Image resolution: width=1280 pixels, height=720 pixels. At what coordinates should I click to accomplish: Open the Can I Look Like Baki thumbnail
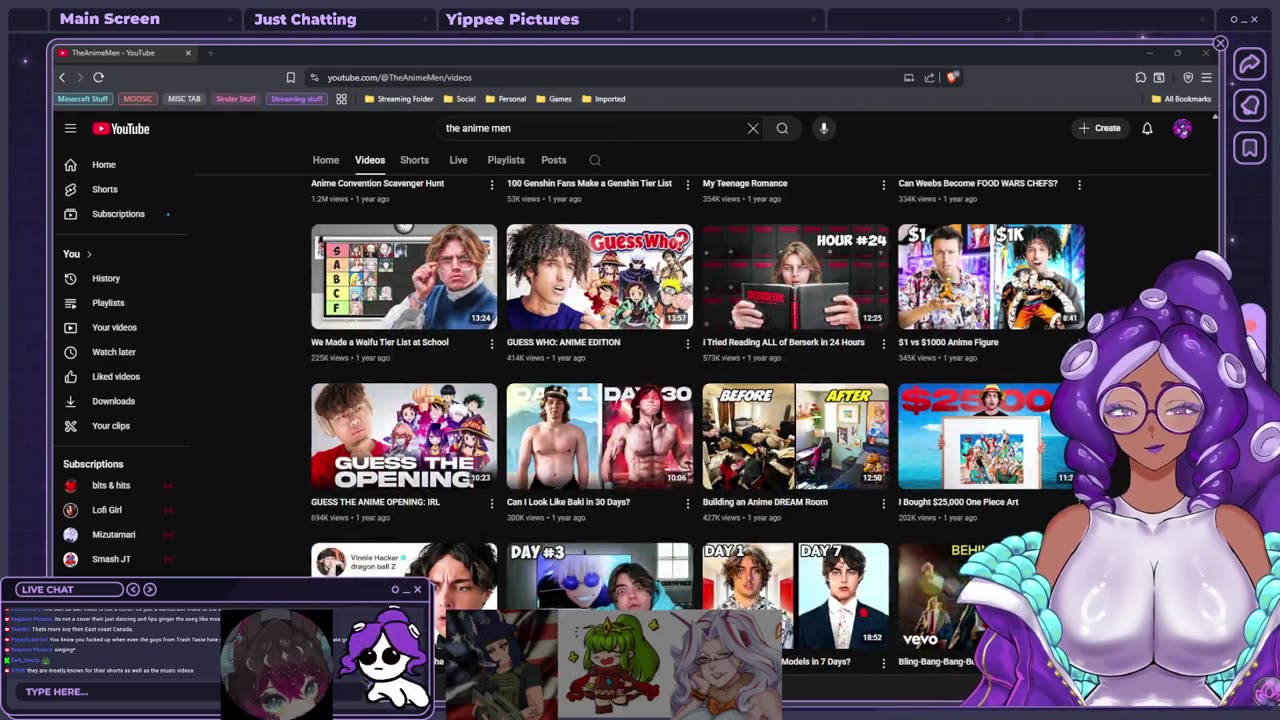pos(599,436)
